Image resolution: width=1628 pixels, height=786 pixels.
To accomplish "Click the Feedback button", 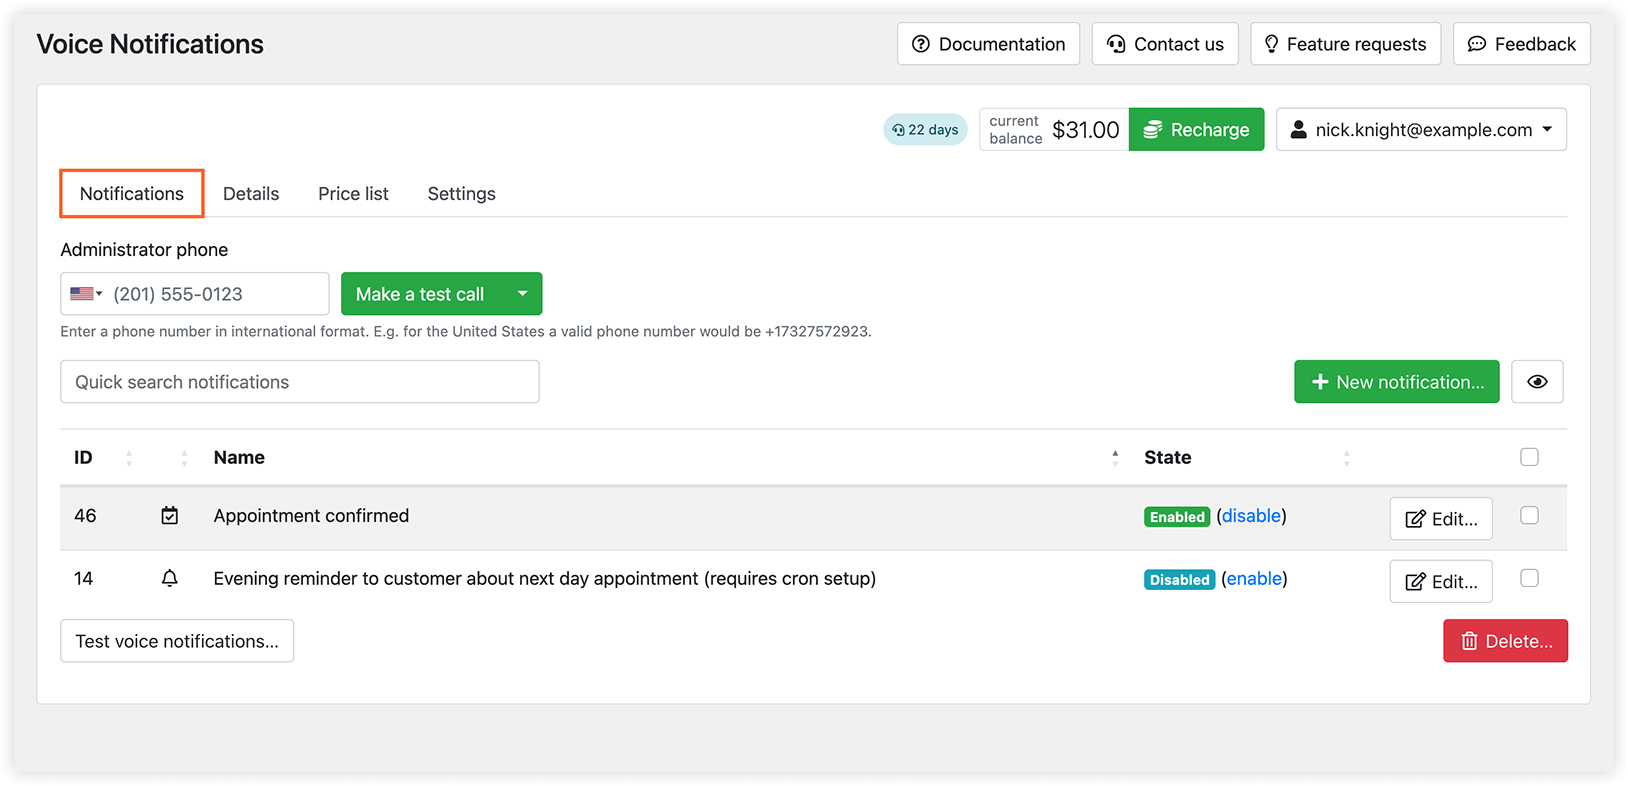I will [x=1521, y=44].
